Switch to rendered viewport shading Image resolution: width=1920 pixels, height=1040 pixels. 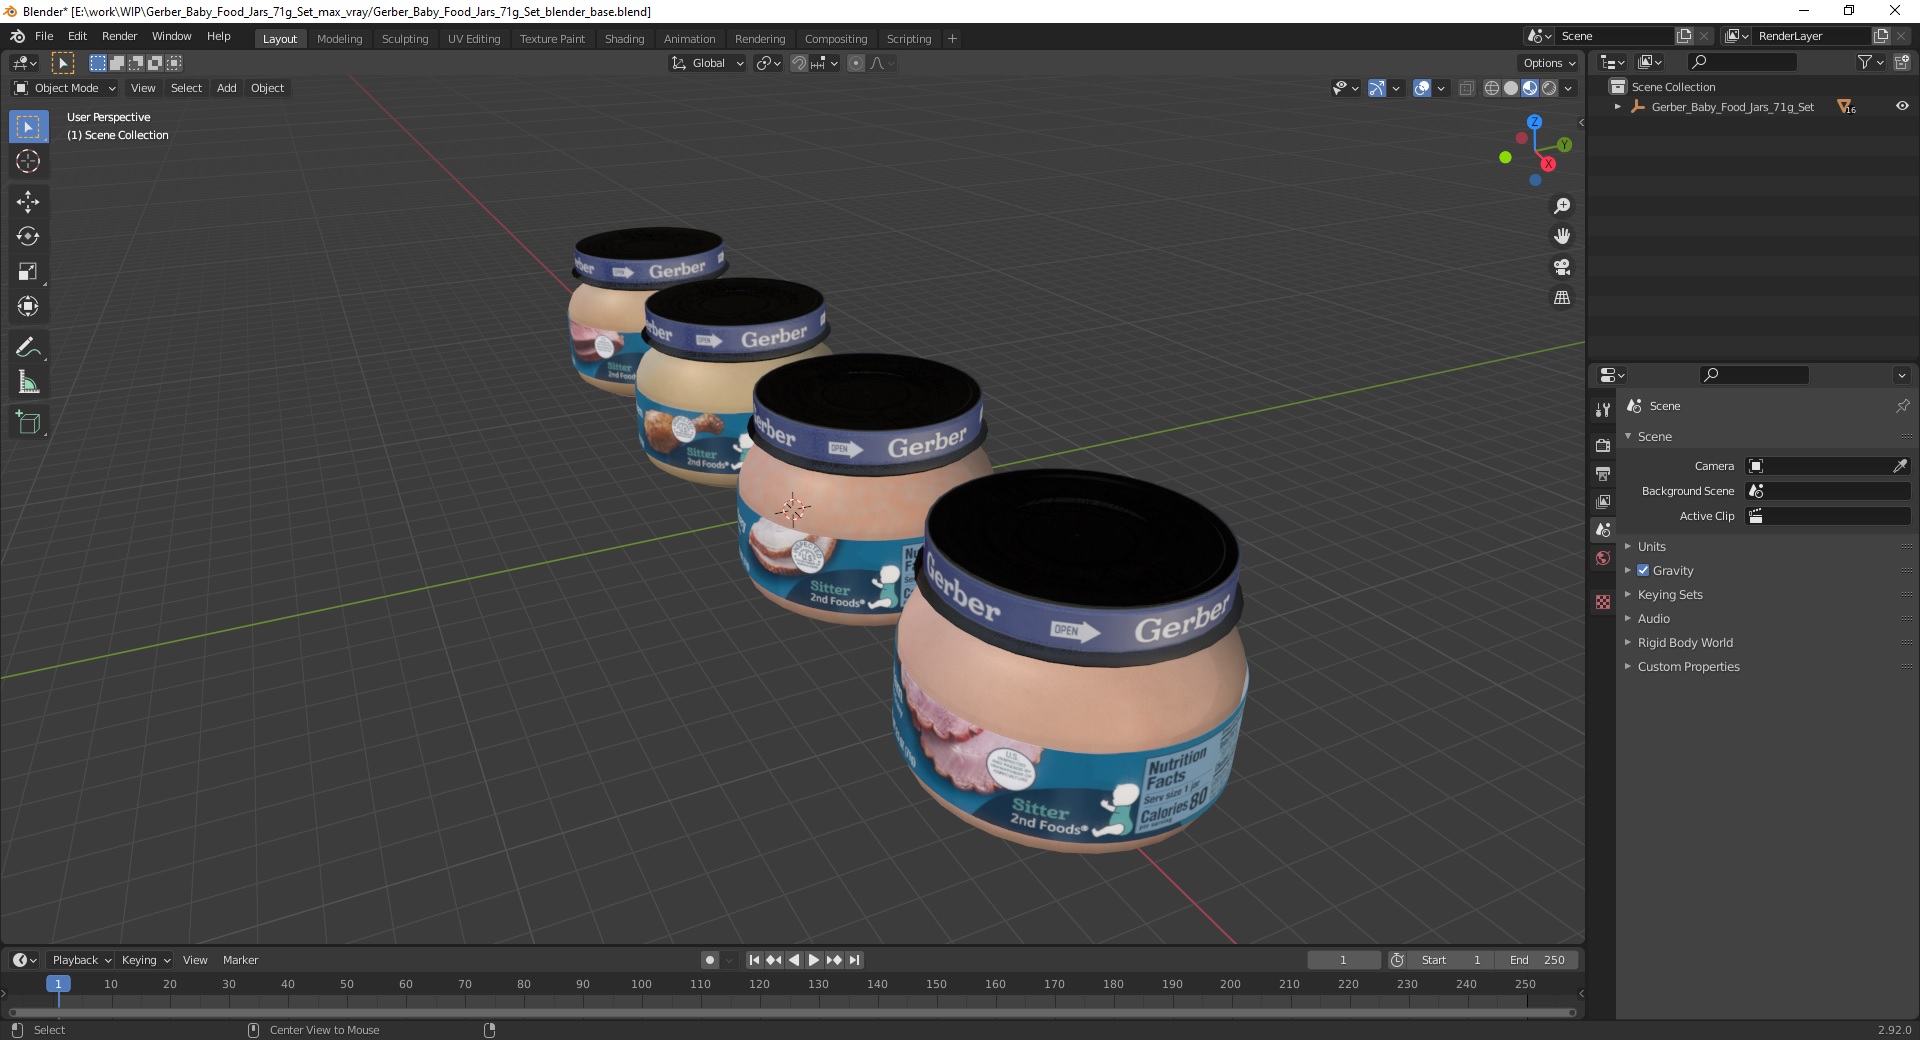click(x=1549, y=88)
